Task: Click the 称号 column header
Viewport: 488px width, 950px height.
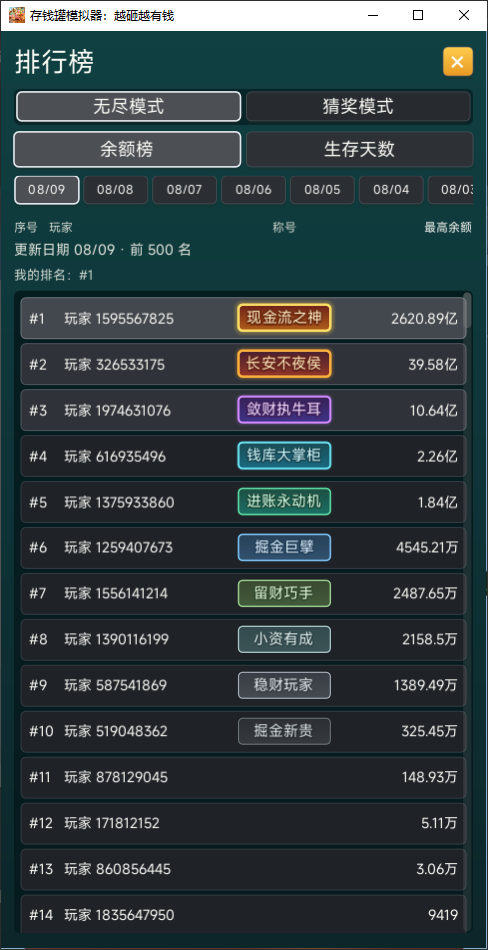Action: [284, 228]
